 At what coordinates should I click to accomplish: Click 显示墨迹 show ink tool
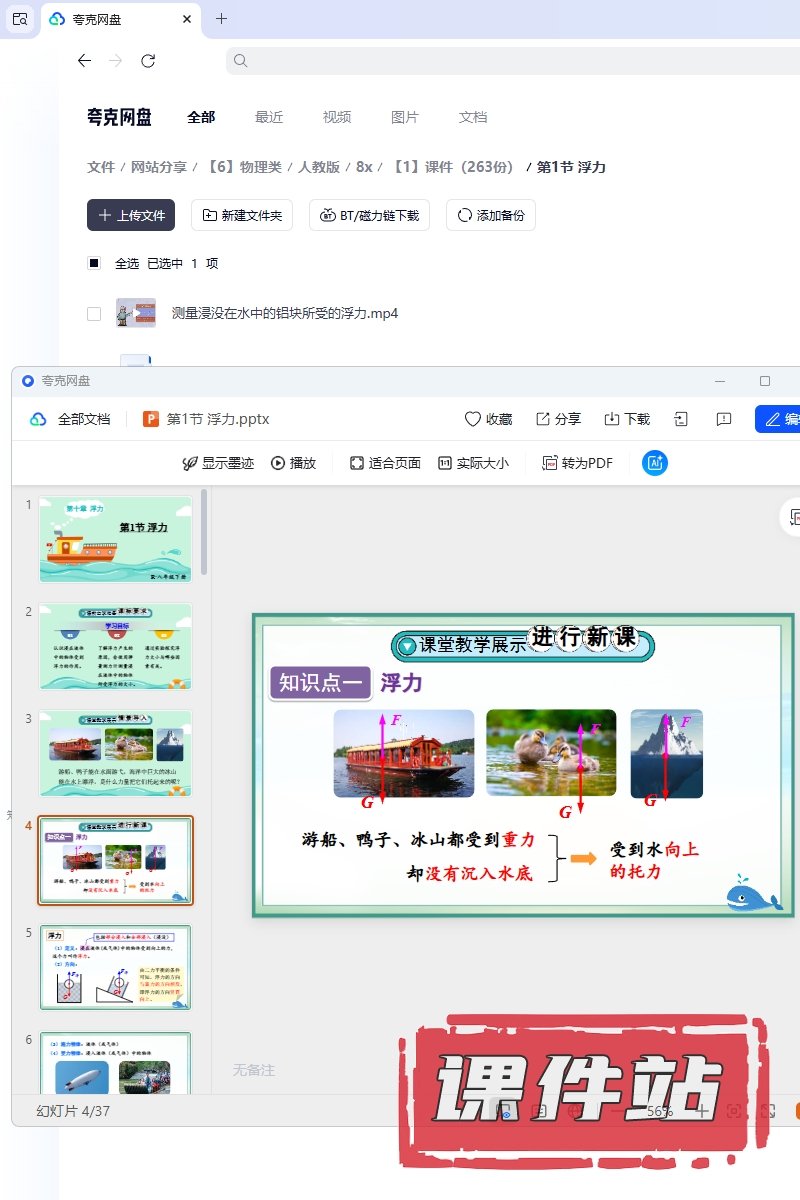pyautogui.click(x=190, y=463)
